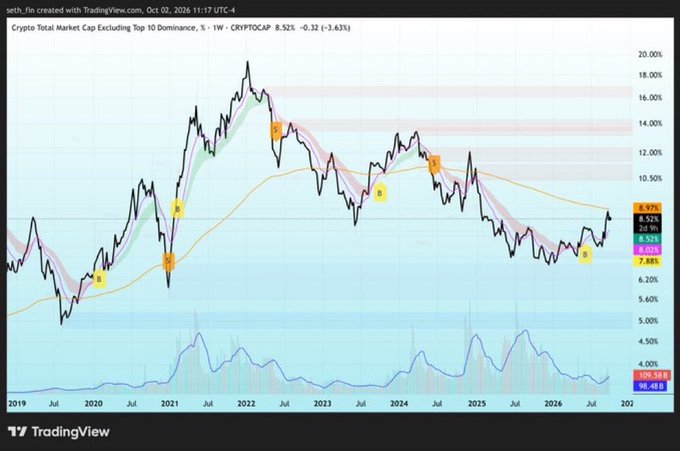
Task: Open the TradingView.com link in header
Action: 108,10
